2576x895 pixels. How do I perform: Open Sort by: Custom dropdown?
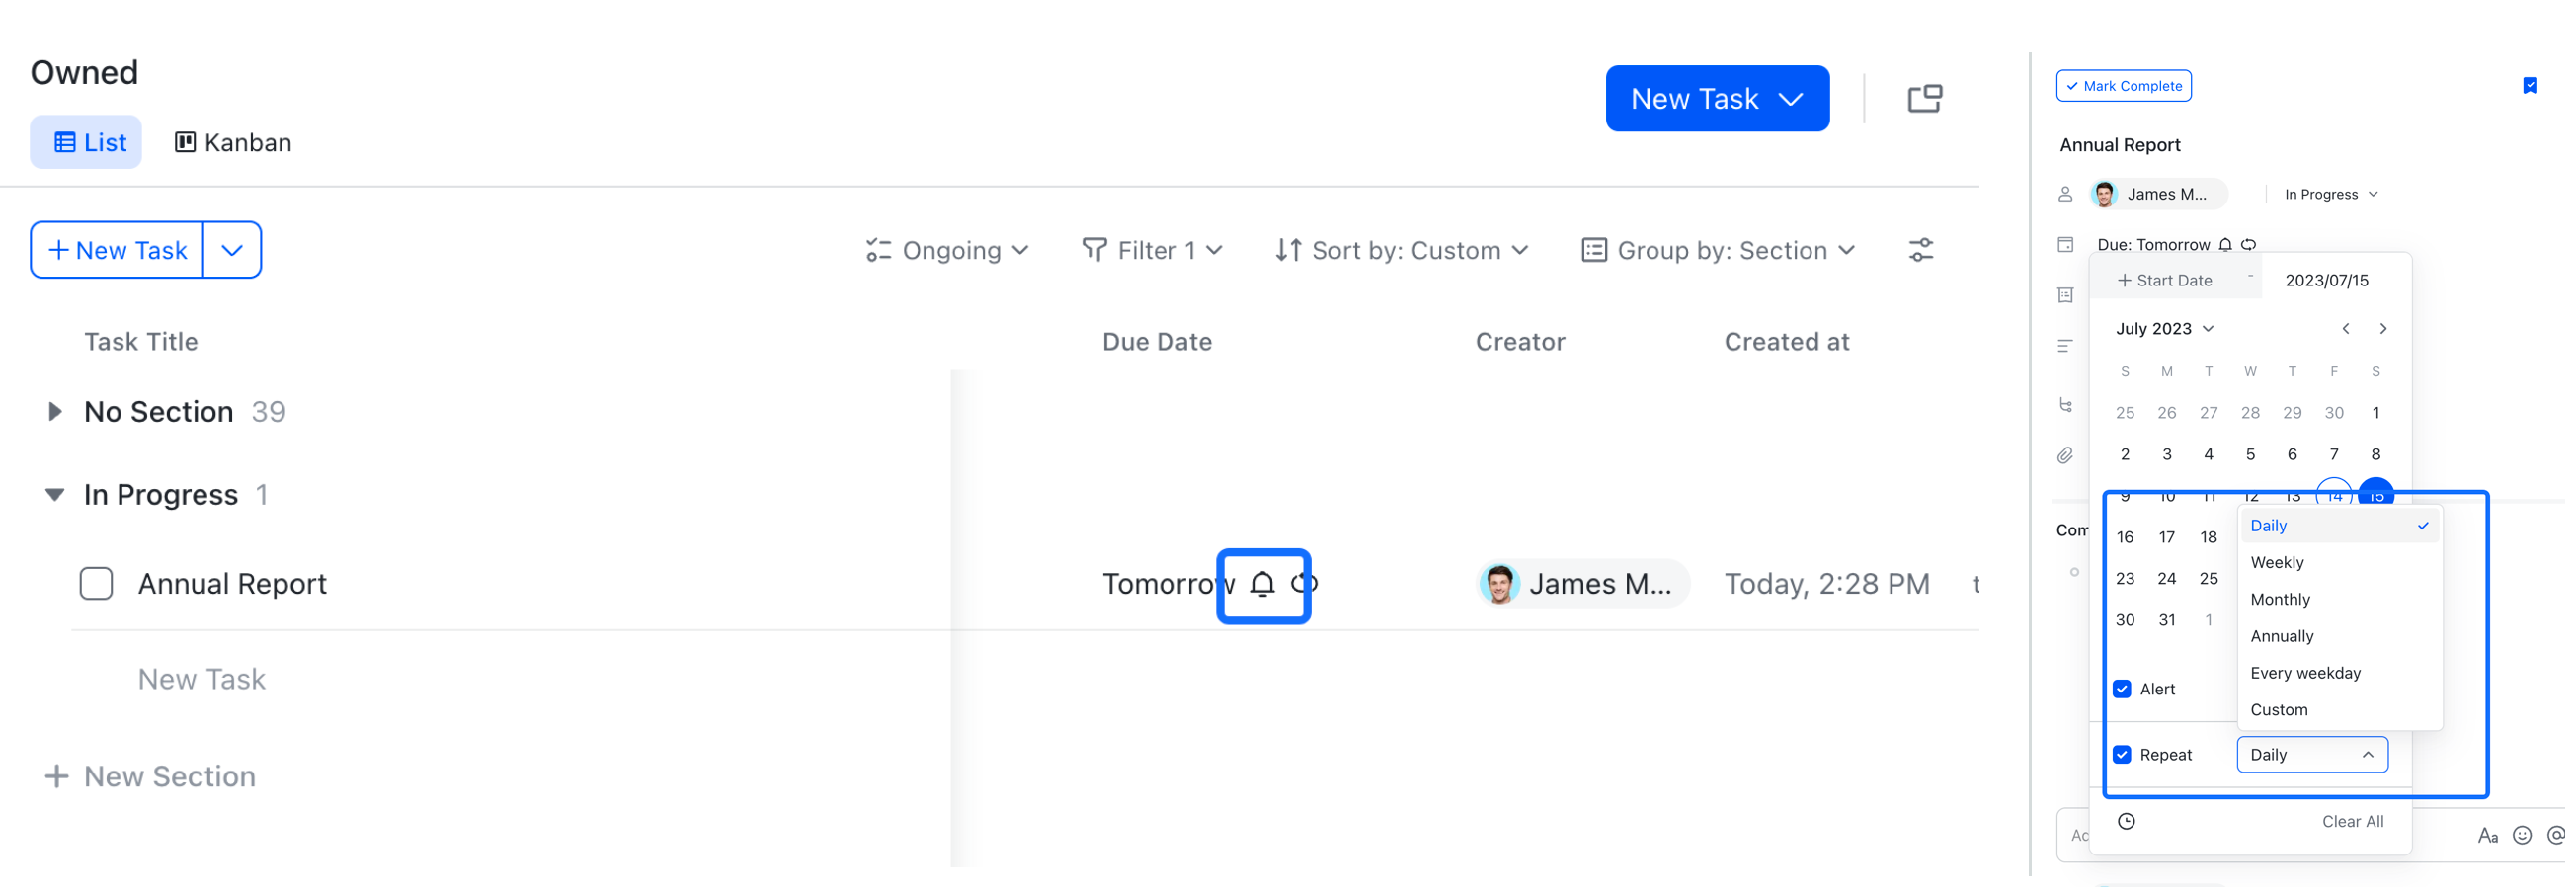1403,251
